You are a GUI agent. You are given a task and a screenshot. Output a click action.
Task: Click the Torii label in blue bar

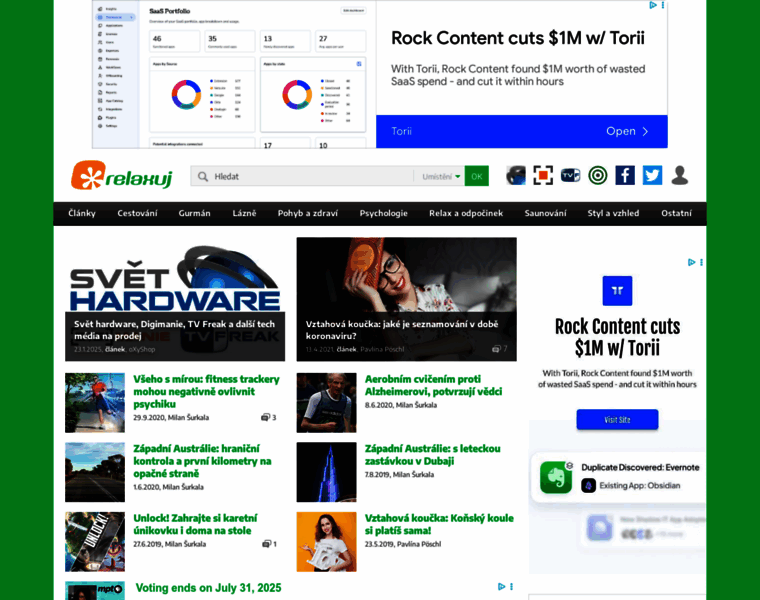401,131
